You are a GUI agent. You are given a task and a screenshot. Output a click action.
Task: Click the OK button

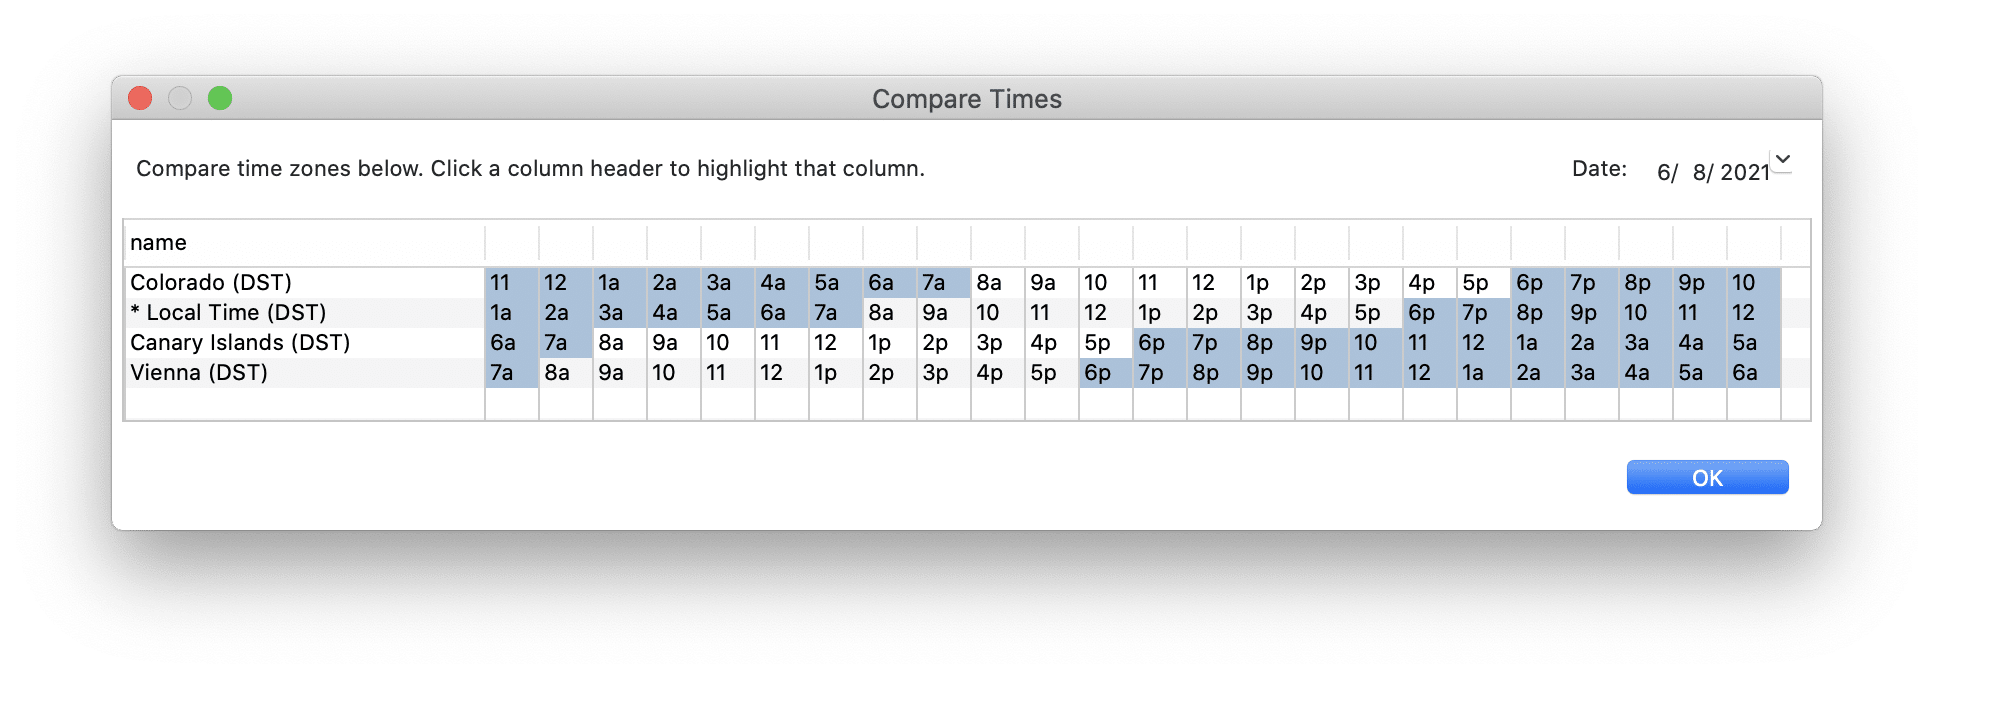[x=1707, y=478]
